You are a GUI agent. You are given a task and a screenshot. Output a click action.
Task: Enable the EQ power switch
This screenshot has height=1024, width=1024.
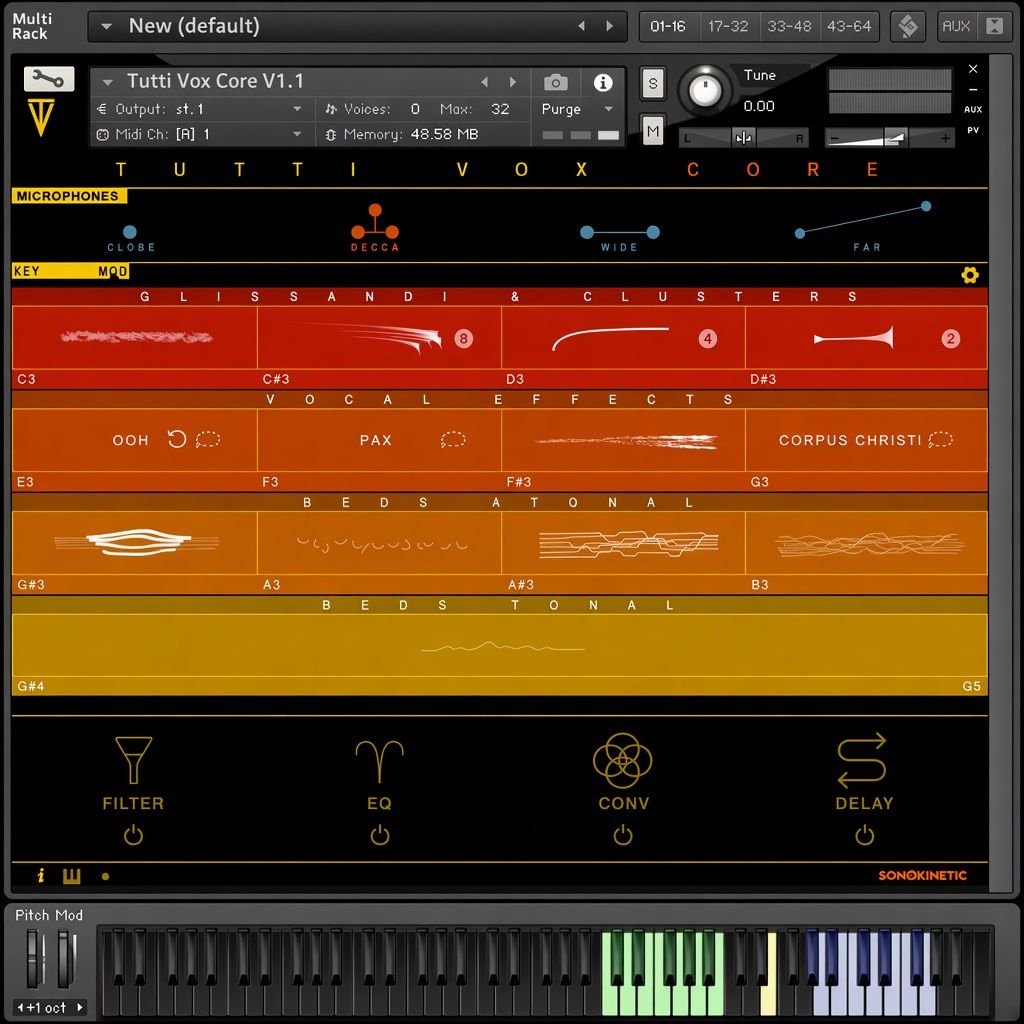[379, 835]
